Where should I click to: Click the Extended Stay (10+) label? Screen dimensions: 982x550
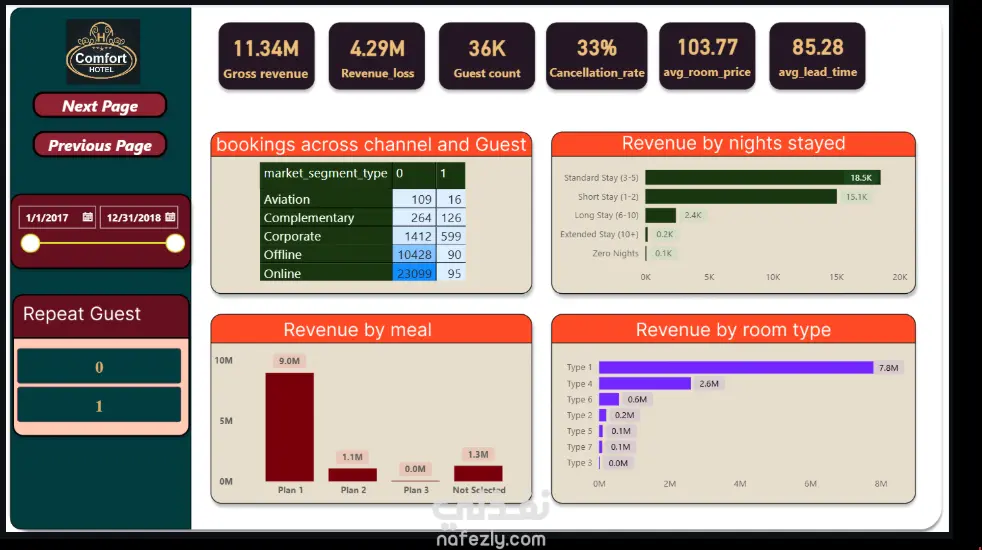pyautogui.click(x=599, y=234)
